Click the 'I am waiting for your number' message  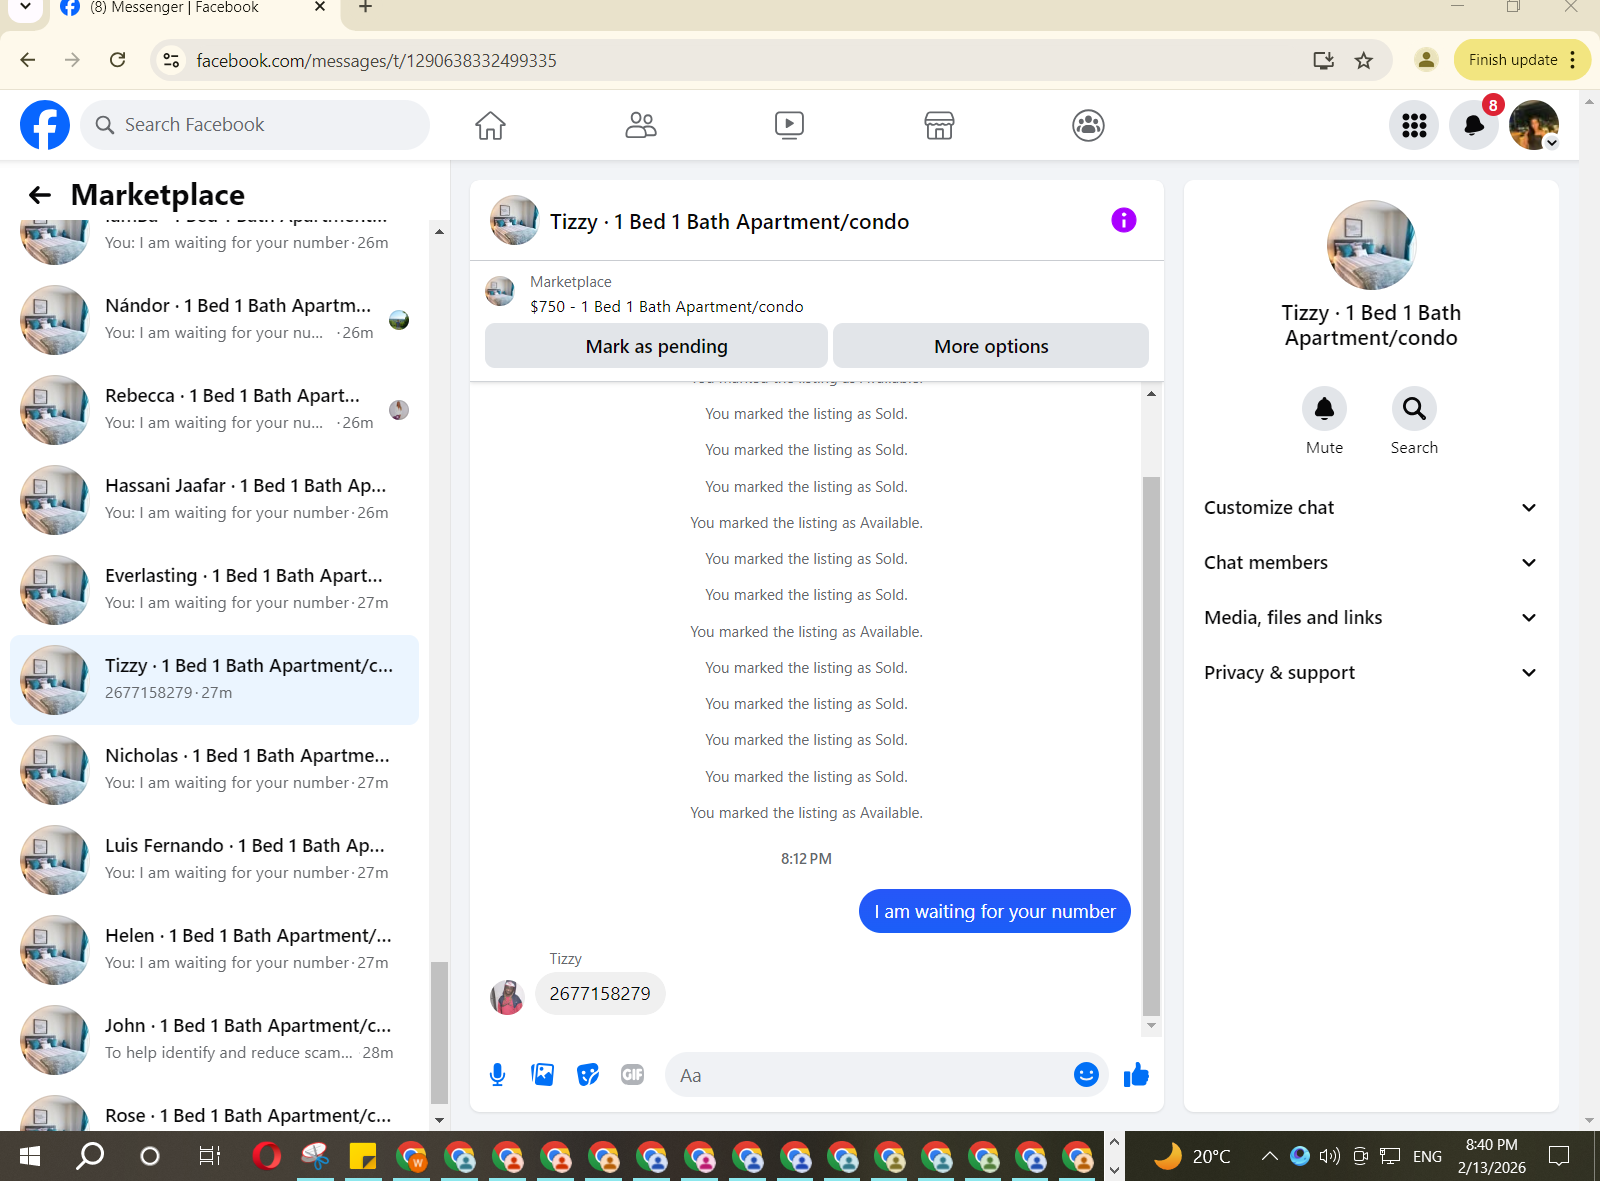coord(995,911)
